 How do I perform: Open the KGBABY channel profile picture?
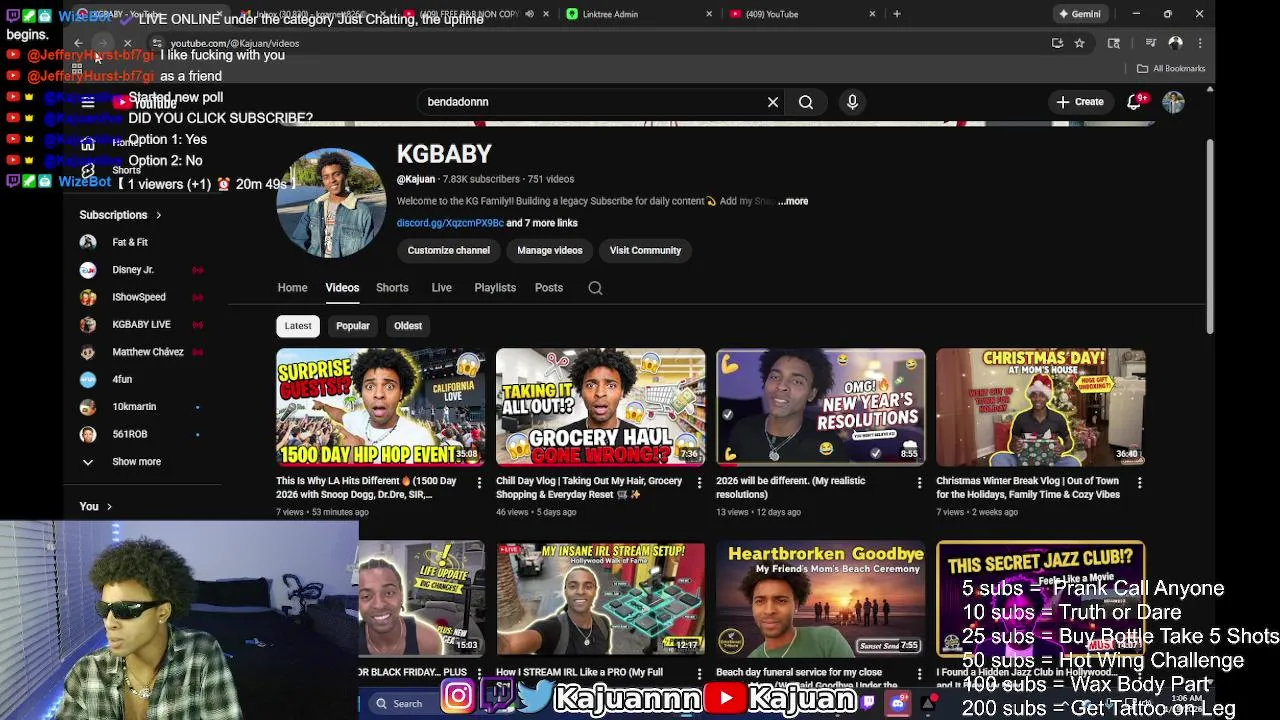point(331,203)
